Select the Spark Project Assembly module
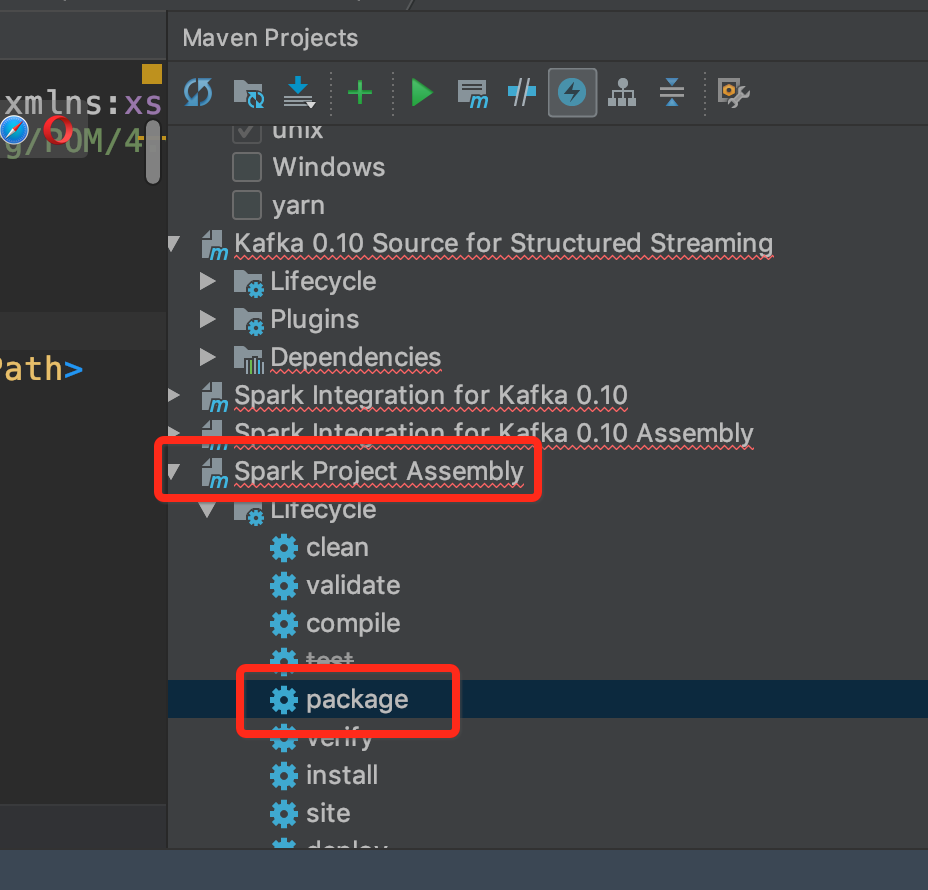This screenshot has height=890, width=928. click(379, 472)
